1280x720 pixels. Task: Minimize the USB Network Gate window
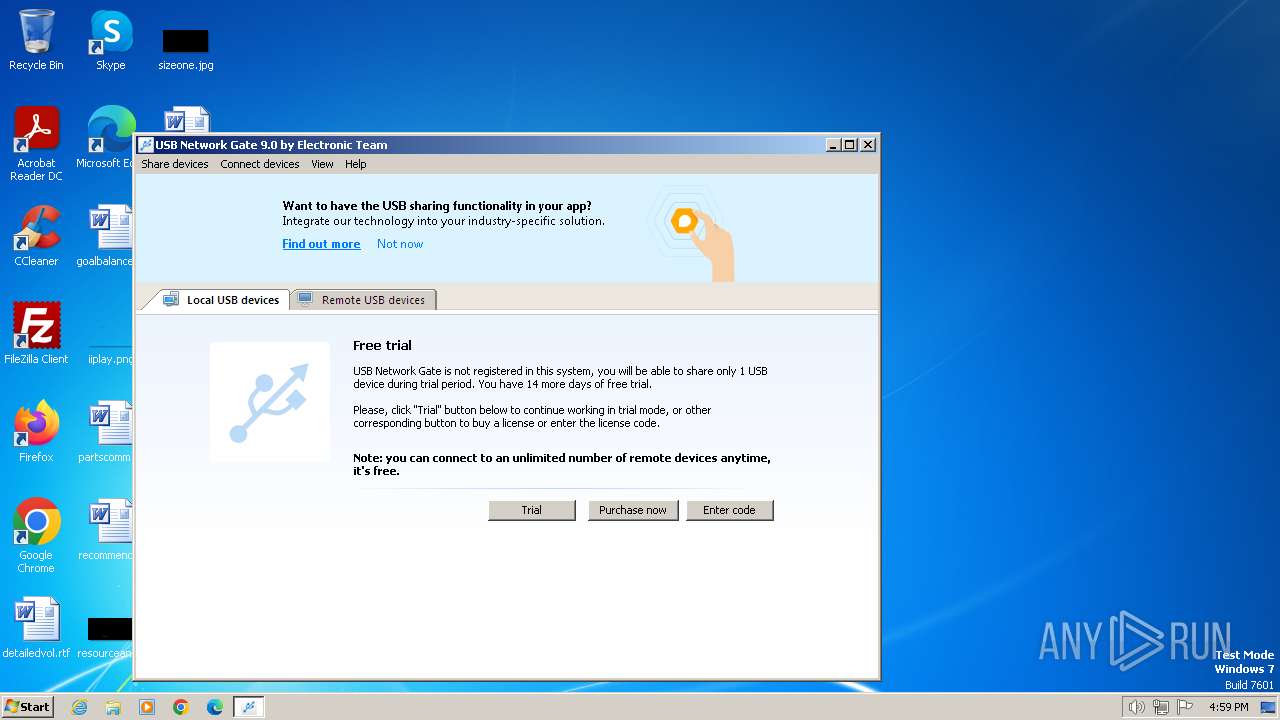(x=833, y=145)
